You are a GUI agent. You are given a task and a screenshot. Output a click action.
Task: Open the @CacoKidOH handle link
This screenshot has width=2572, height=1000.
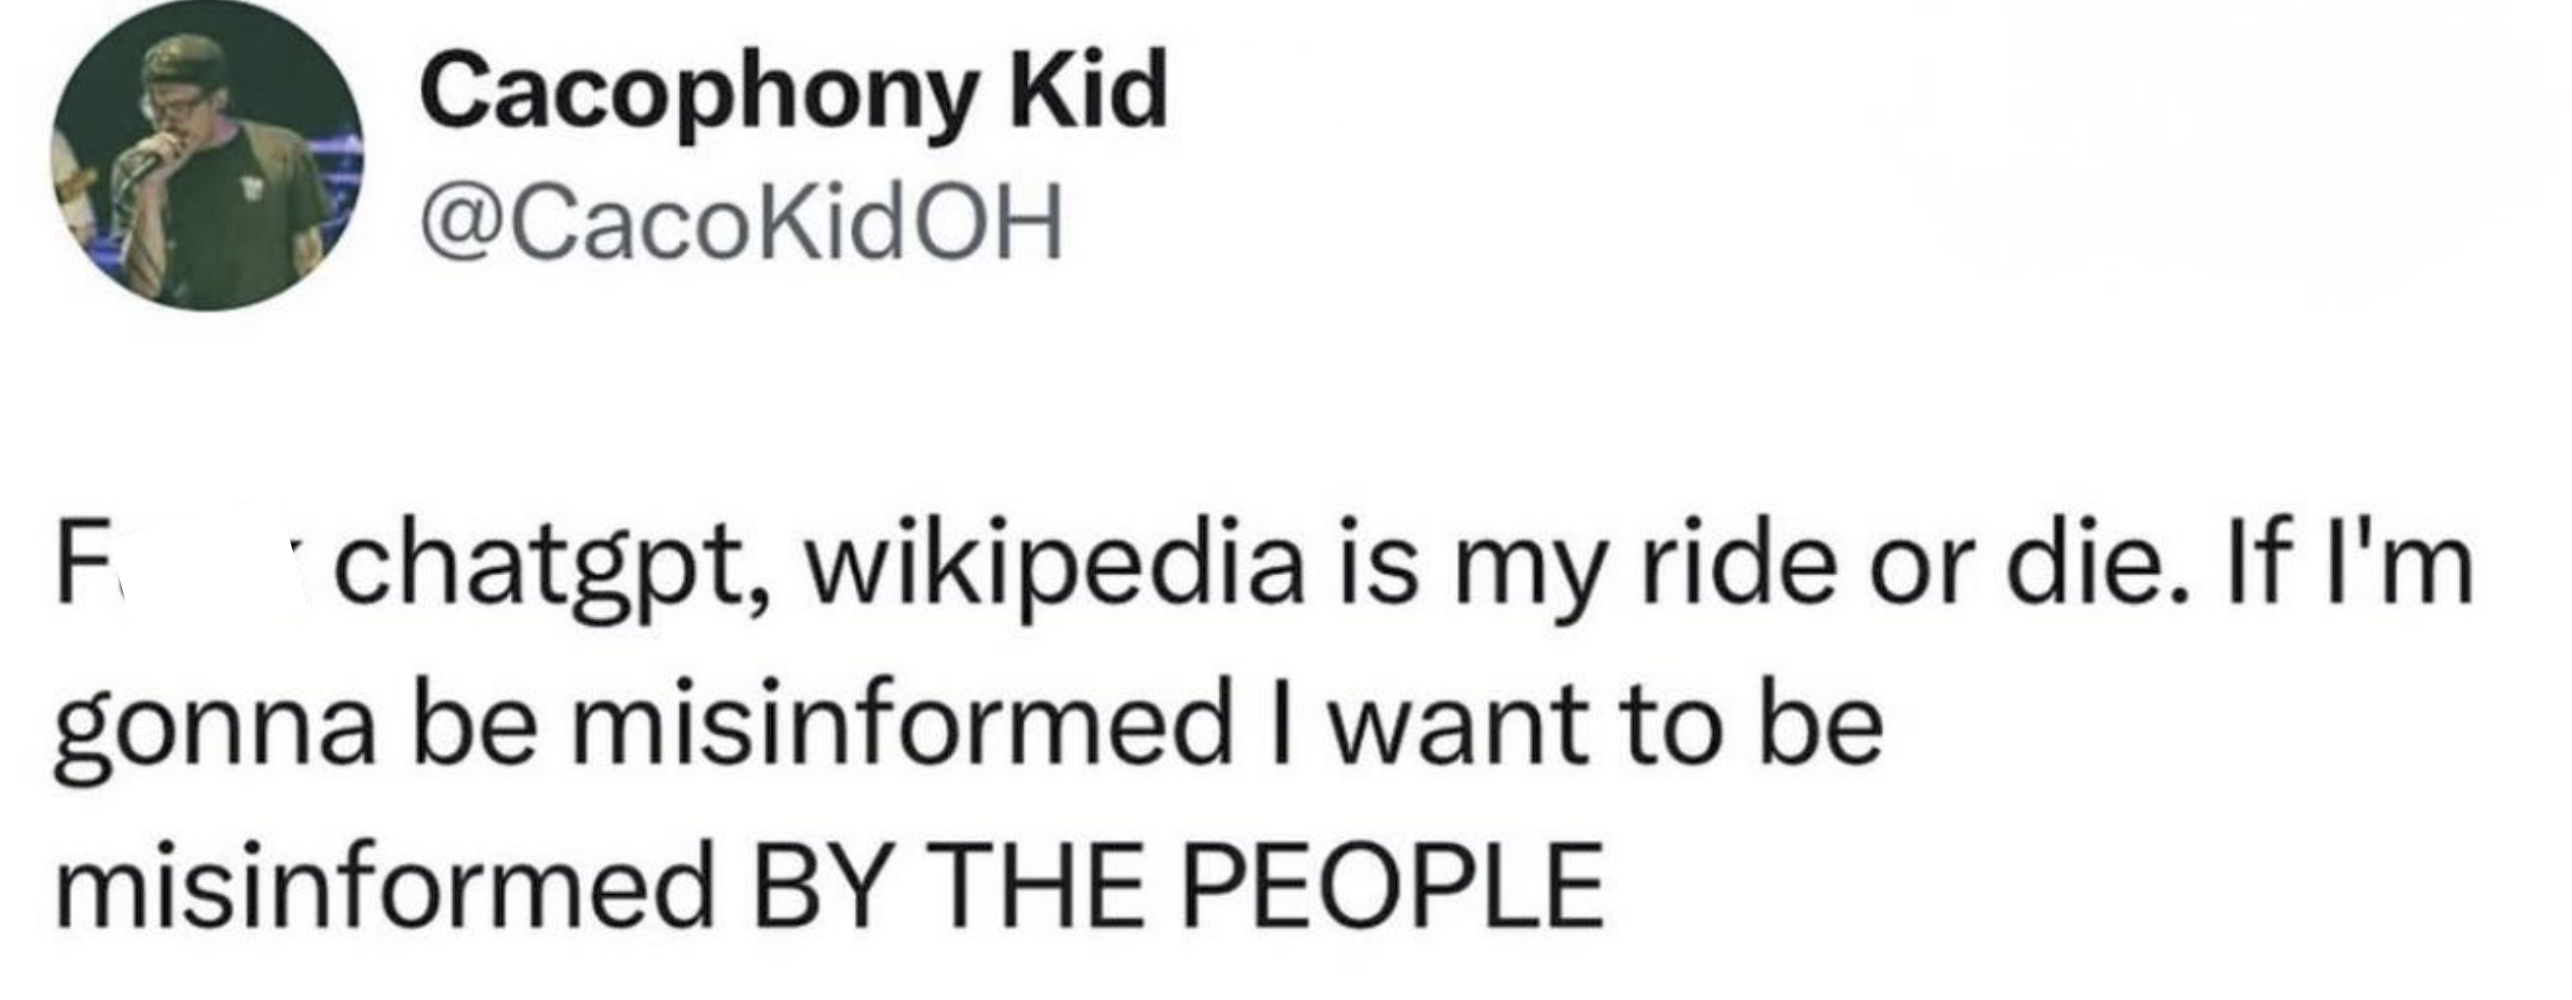[x=741, y=228]
